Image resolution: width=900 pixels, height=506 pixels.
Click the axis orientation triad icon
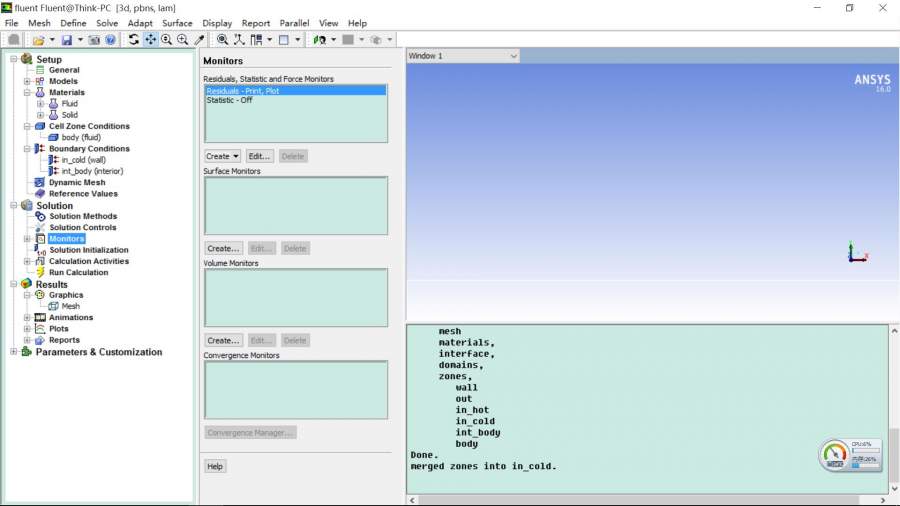point(239,40)
